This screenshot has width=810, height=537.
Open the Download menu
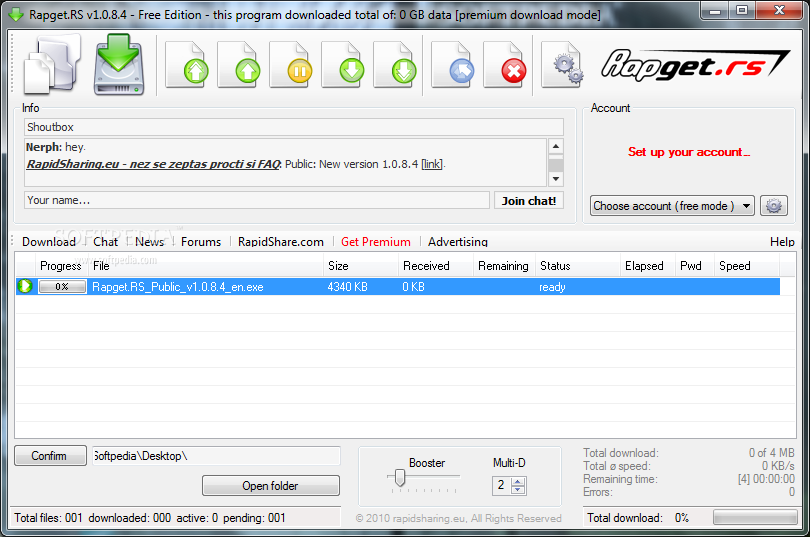coord(49,242)
